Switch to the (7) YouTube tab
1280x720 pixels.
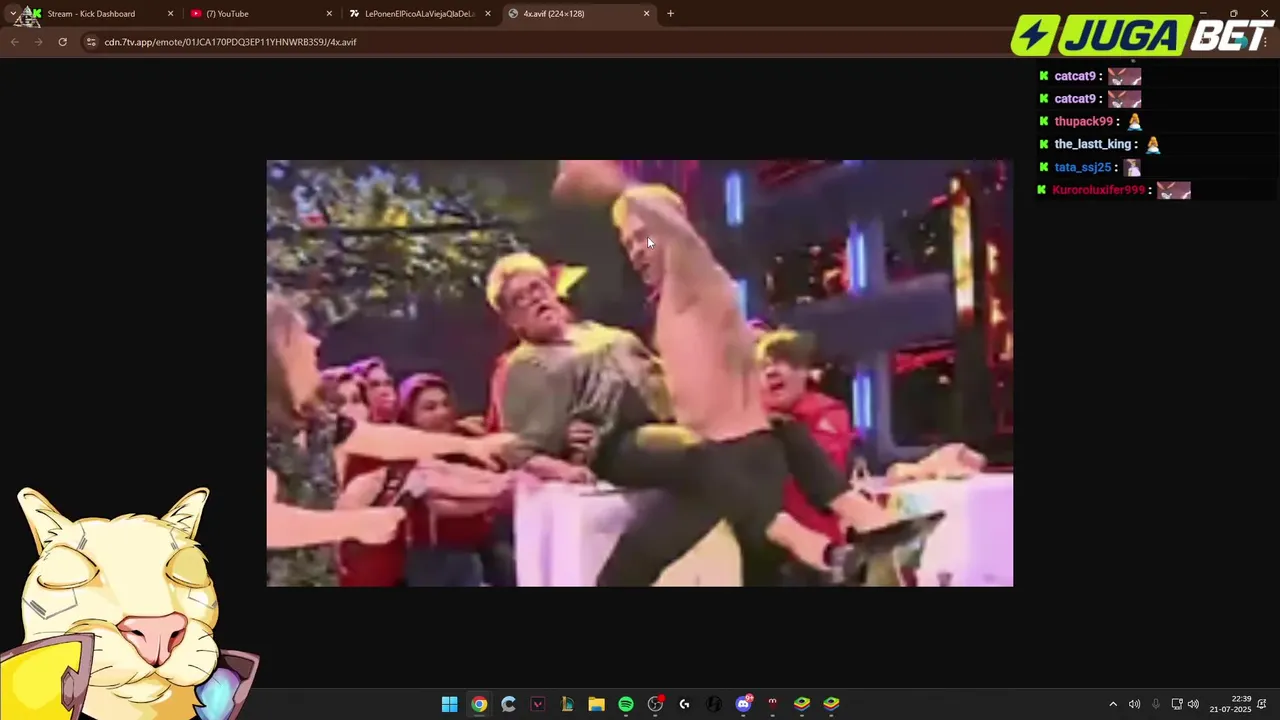(x=260, y=14)
